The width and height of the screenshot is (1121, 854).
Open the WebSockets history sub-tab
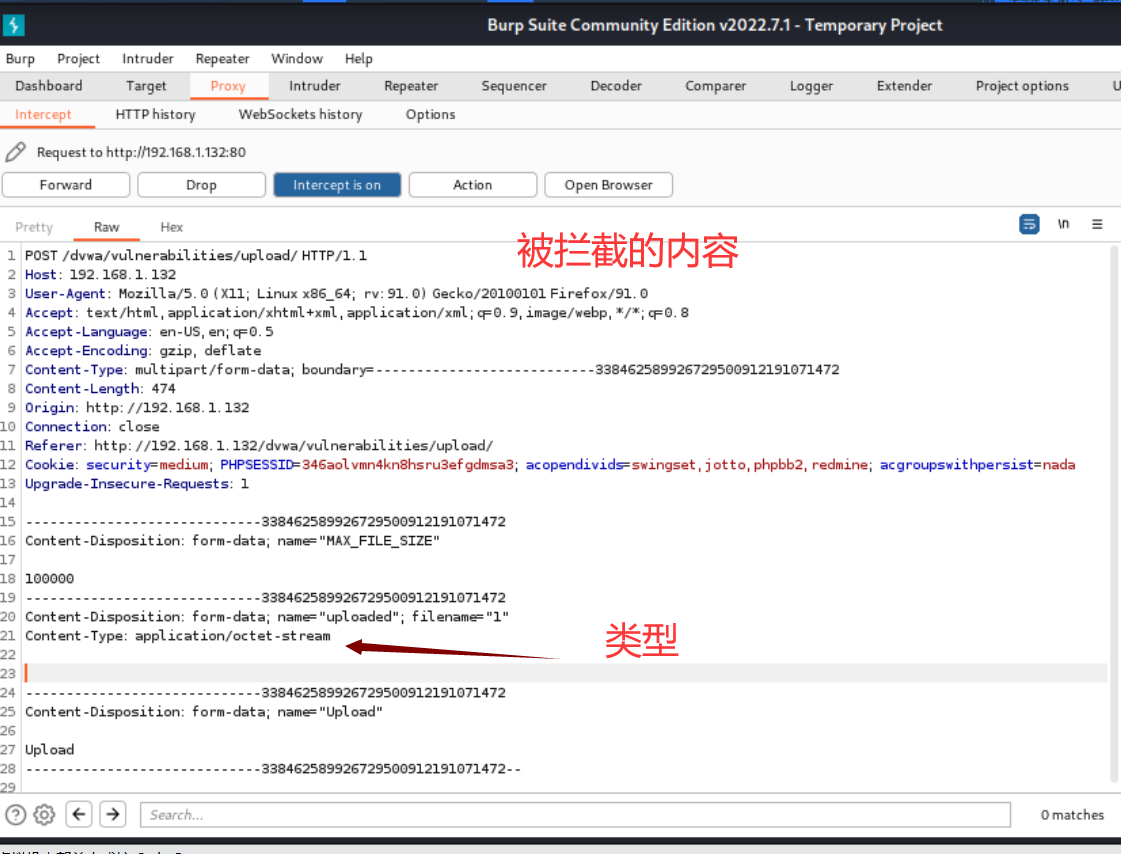coord(300,114)
